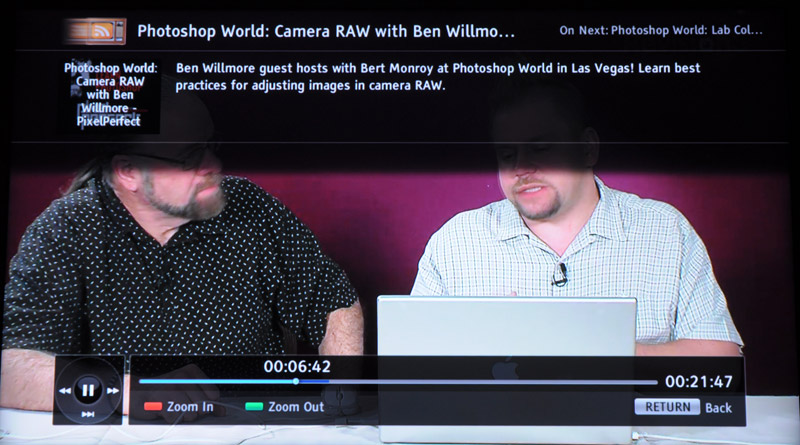800x445 pixels.
Task: Click the episode title Photoshop World: Camera RAW
Action: (326, 31)
